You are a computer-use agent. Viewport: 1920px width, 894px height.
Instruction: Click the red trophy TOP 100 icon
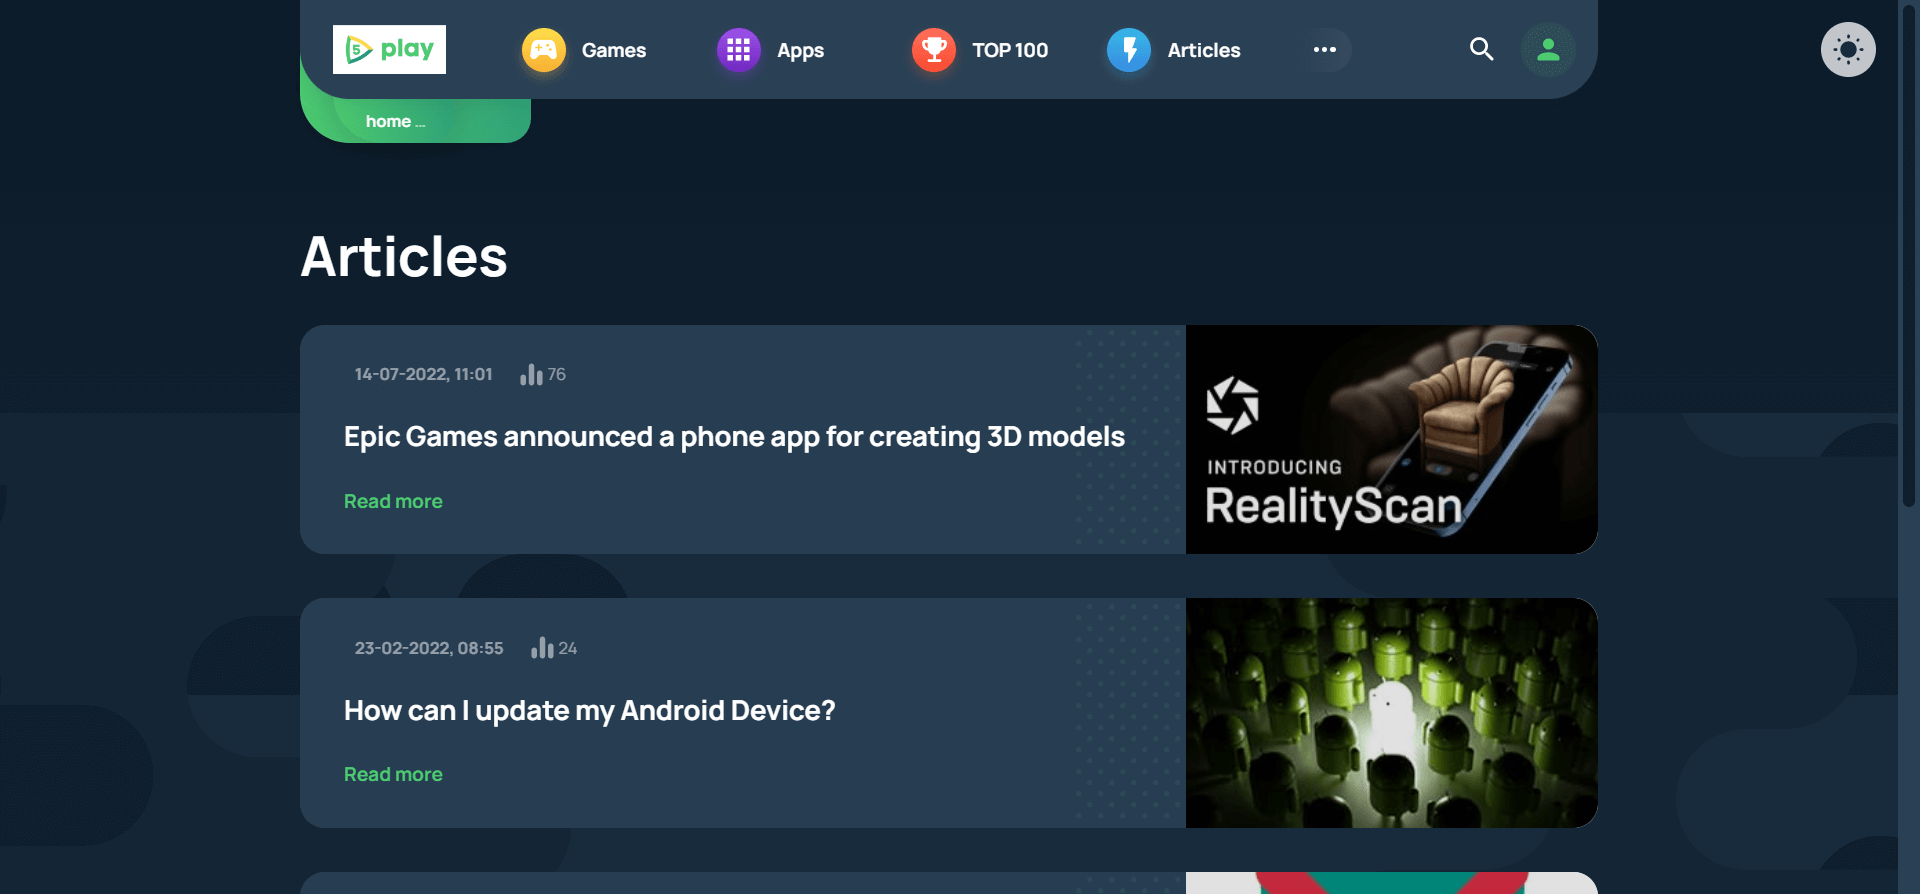pyautogui.click(x=933, y=50)
